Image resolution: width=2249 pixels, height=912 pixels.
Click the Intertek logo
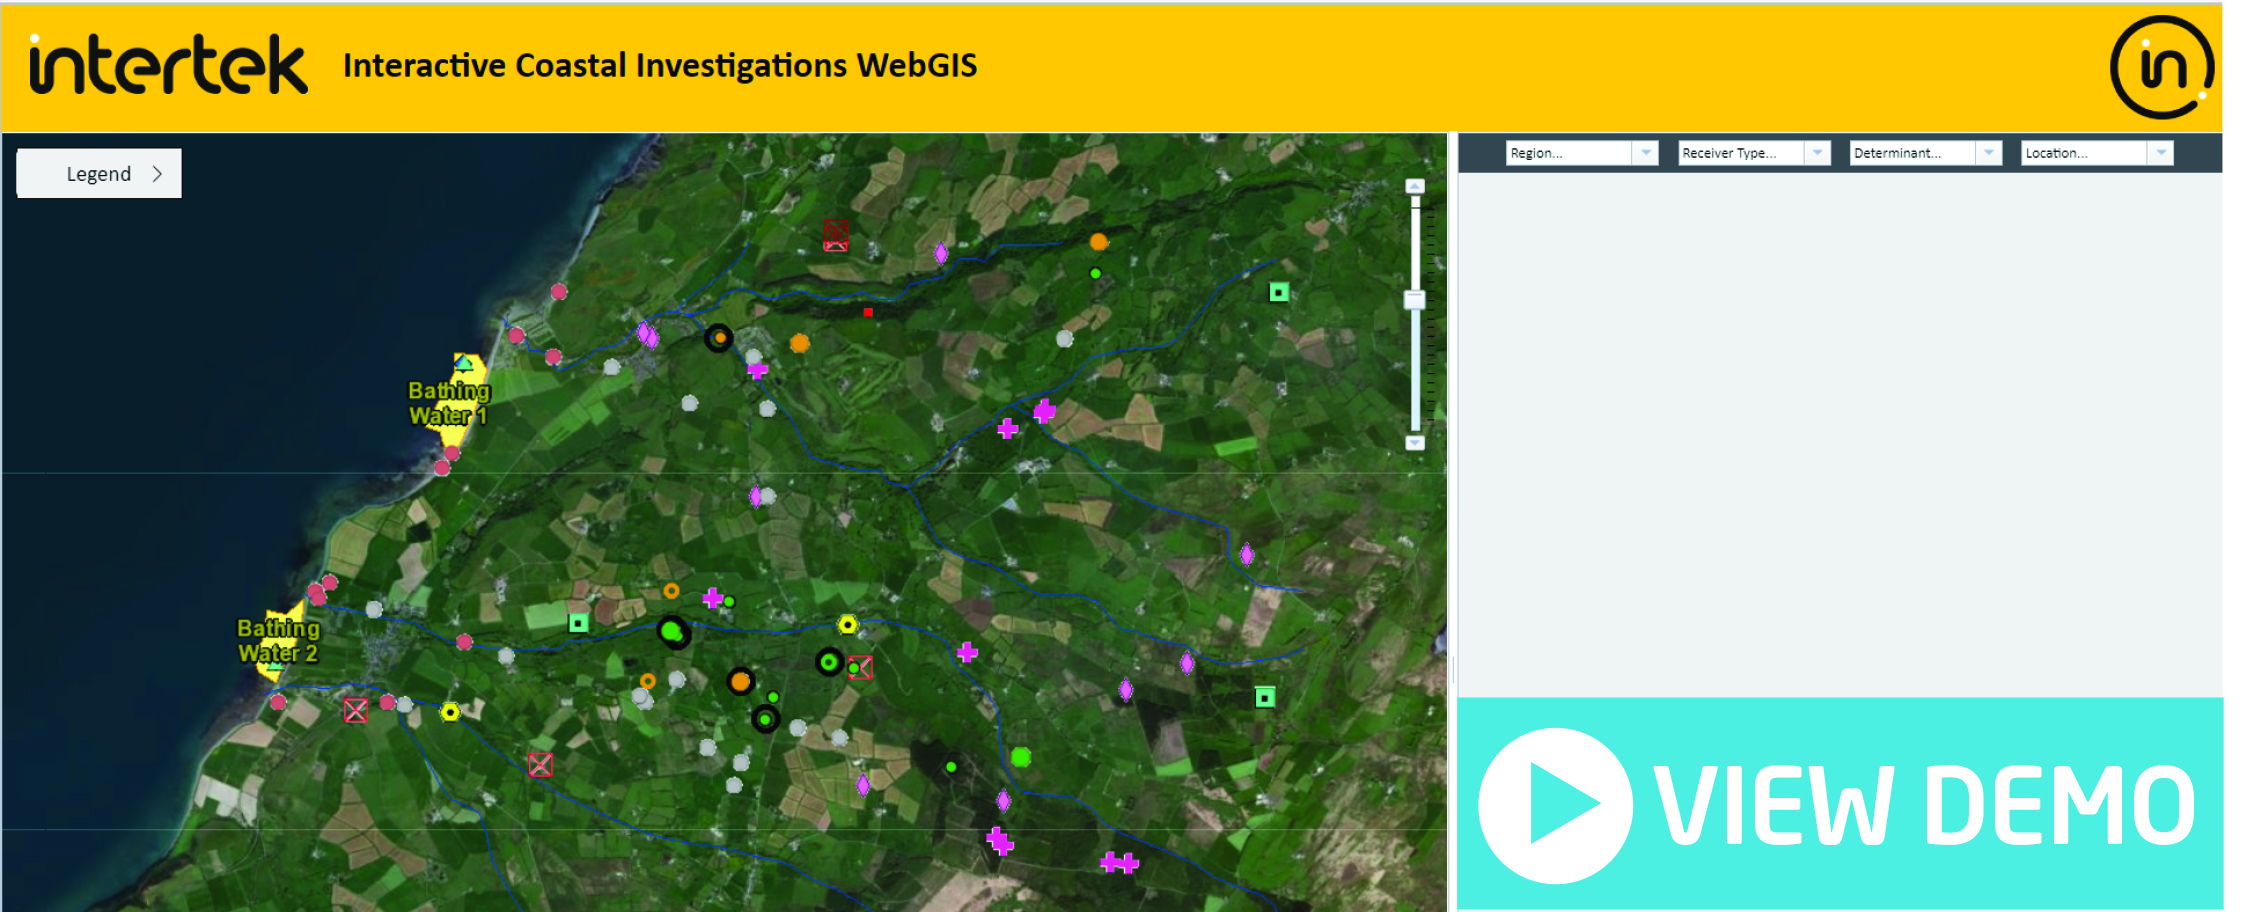[x=168, y=65]
